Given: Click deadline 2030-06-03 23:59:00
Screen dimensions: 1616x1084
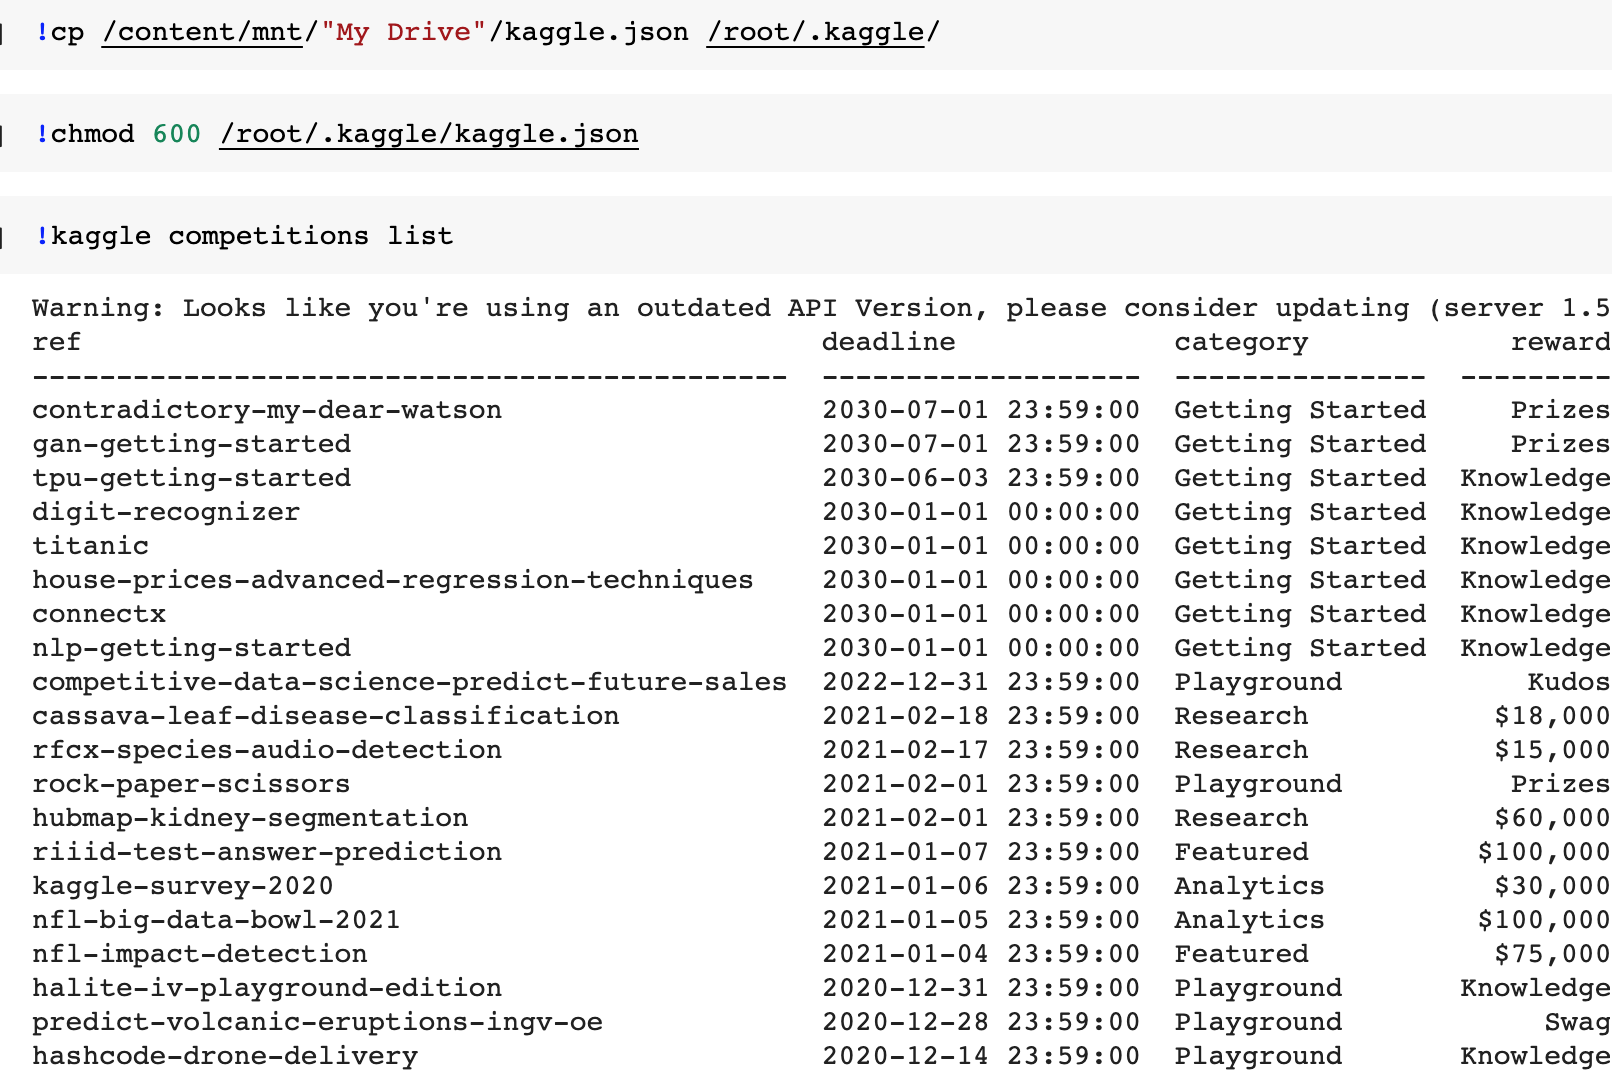Looking at the screenshot, I should 981,478.
